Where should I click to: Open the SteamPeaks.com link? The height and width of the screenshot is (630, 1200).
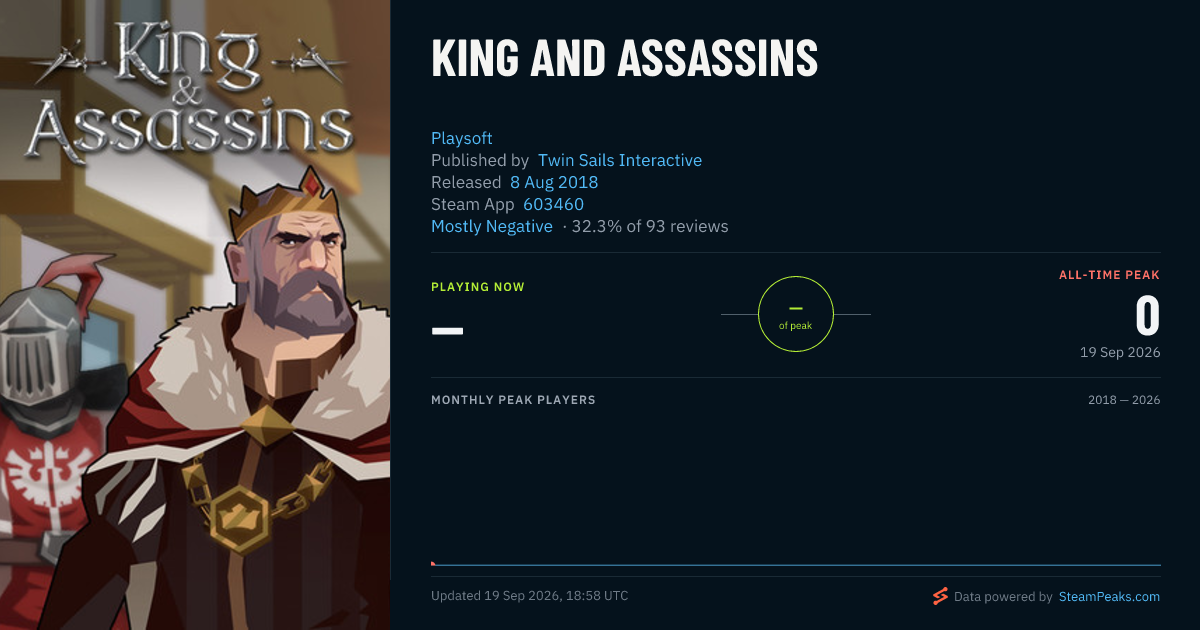click(x=1108, y=596)
